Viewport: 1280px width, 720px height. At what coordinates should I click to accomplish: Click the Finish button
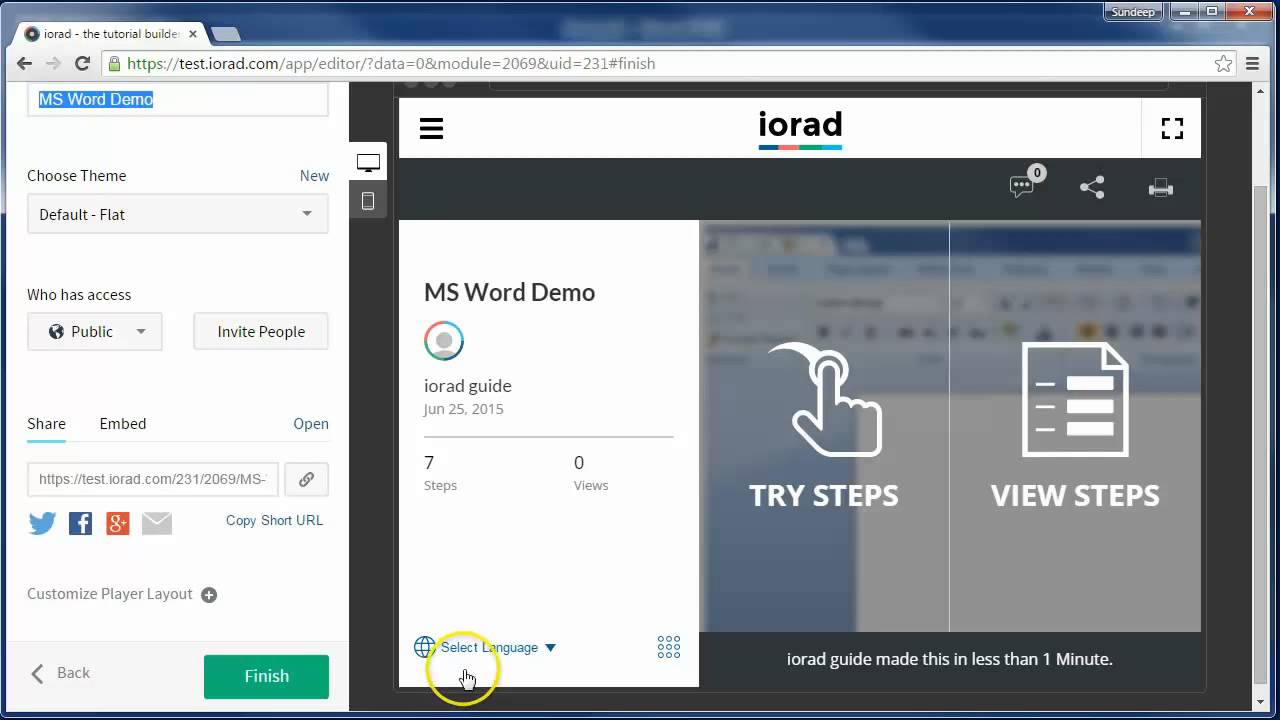[x=266, y=677]
